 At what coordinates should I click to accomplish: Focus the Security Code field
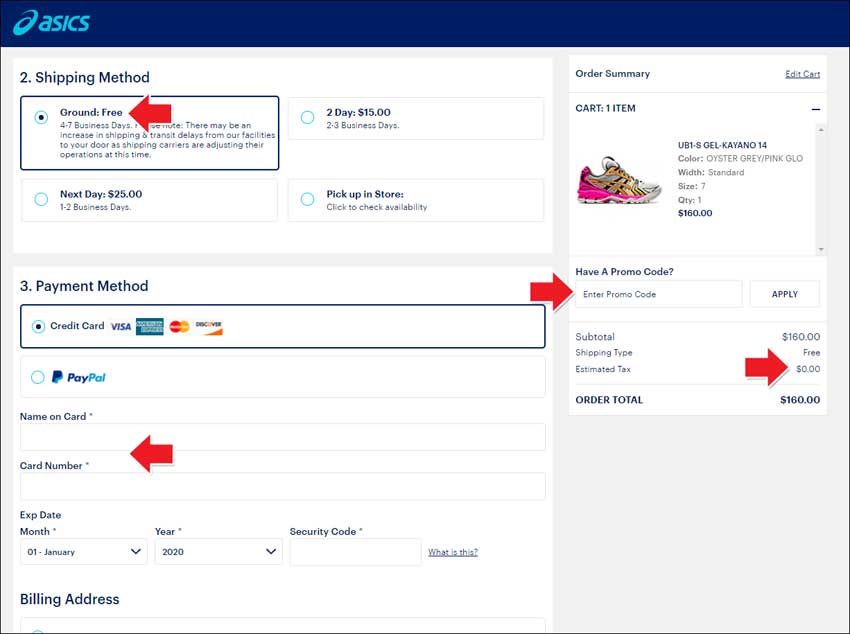click(356, 552)
